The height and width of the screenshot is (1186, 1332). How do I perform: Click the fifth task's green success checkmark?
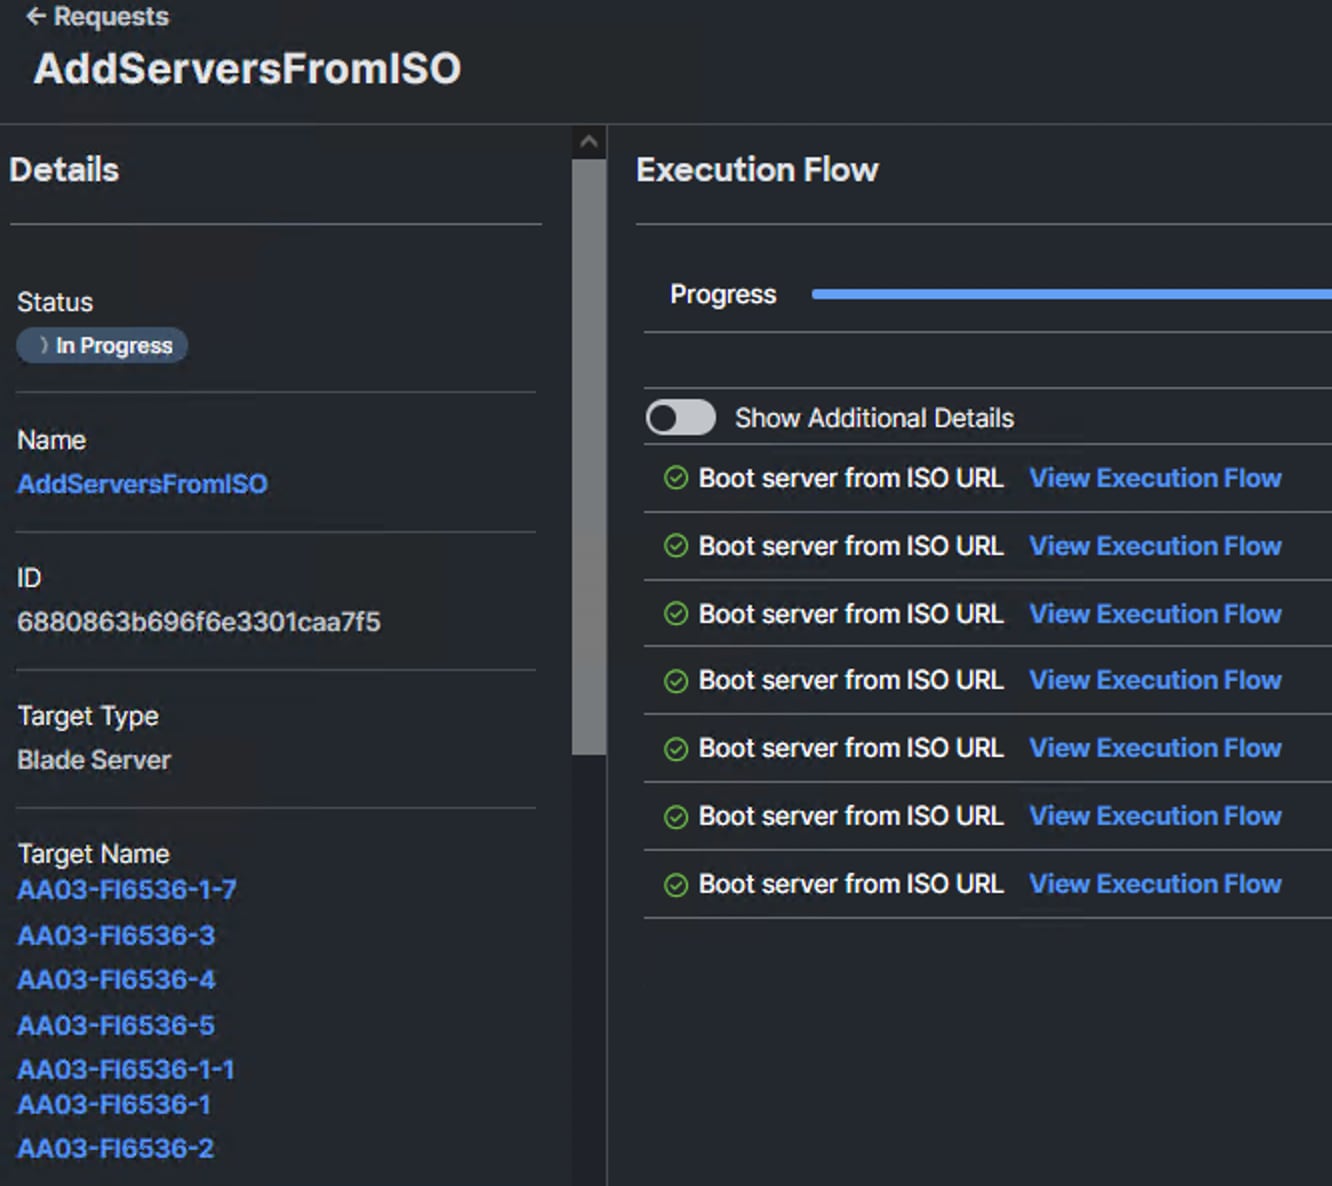point(676,749)
